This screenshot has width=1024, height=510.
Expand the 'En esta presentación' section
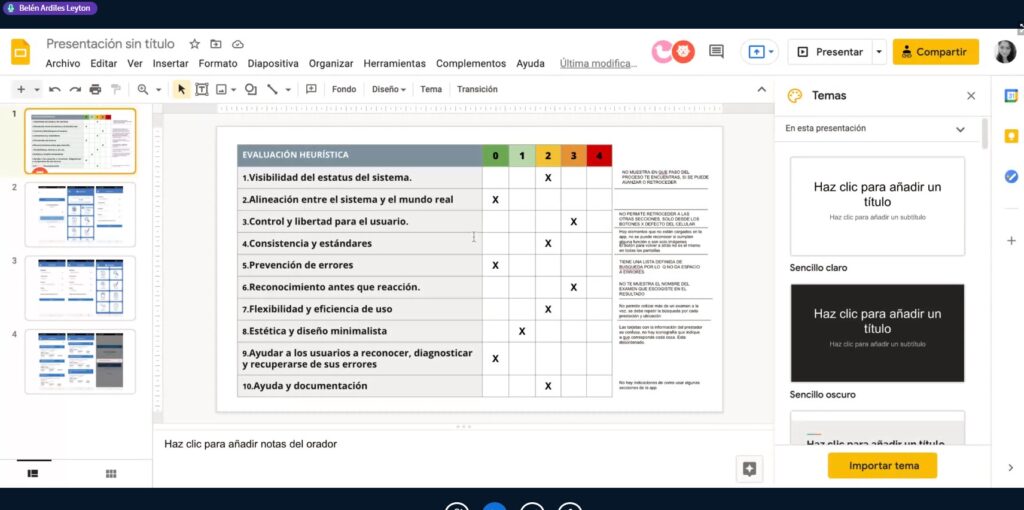point(960,129)
